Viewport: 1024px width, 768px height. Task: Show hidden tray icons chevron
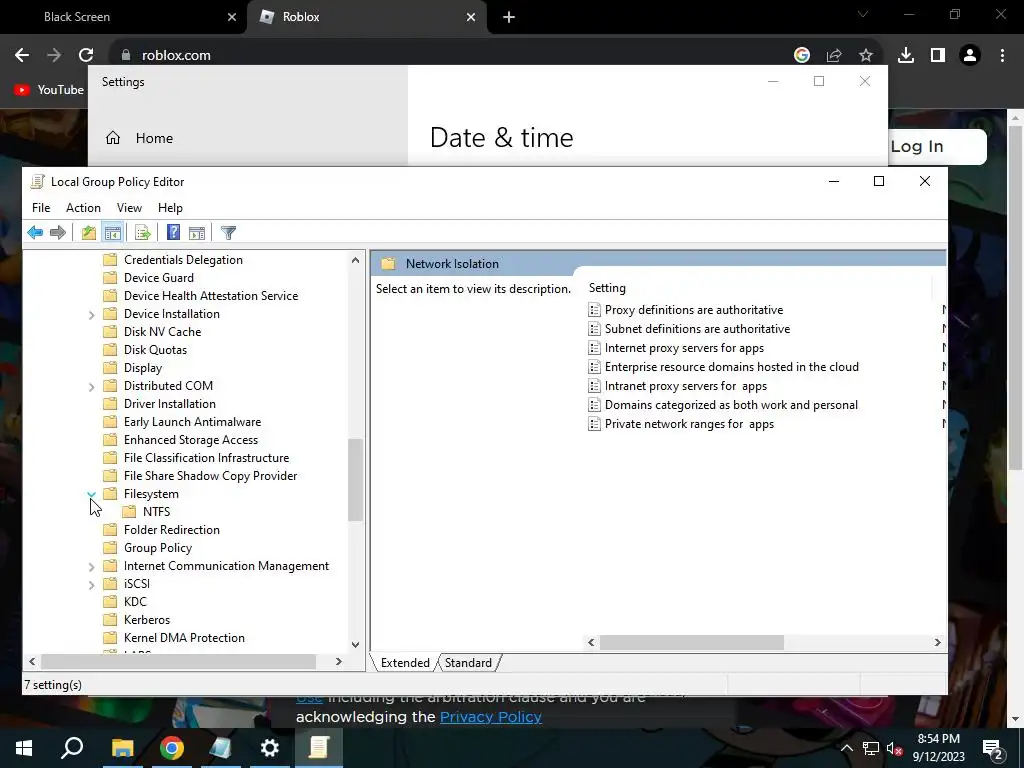[x=846, y=748]
